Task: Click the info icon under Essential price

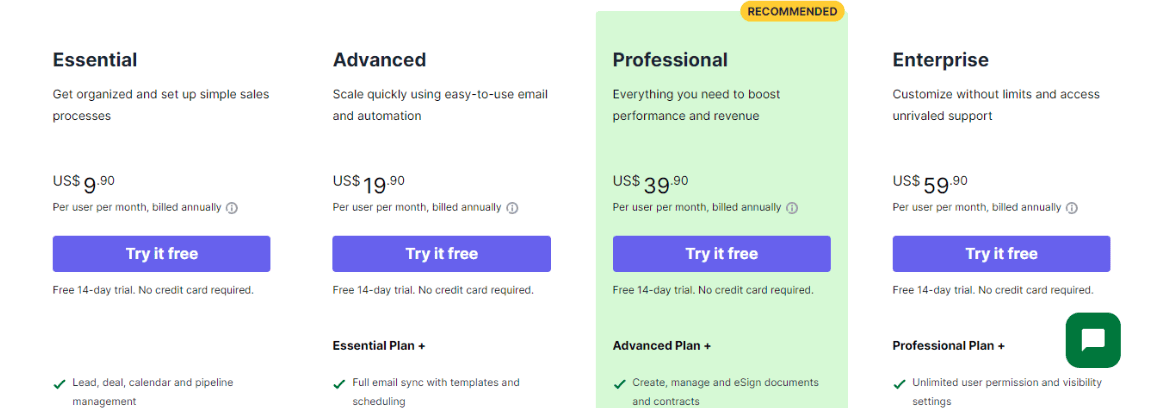Action: [x=231, y=208]
